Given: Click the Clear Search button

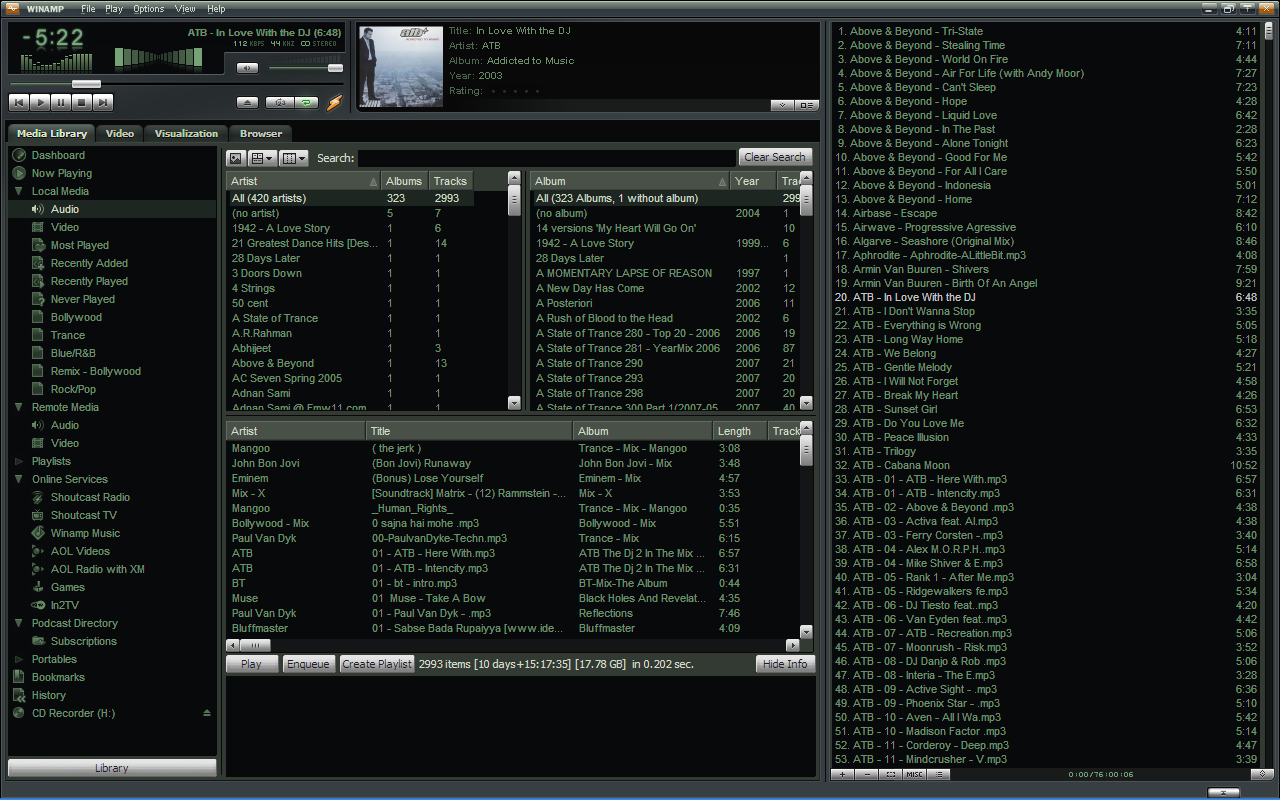Looking at the screenshot, I should coord(775,157).
